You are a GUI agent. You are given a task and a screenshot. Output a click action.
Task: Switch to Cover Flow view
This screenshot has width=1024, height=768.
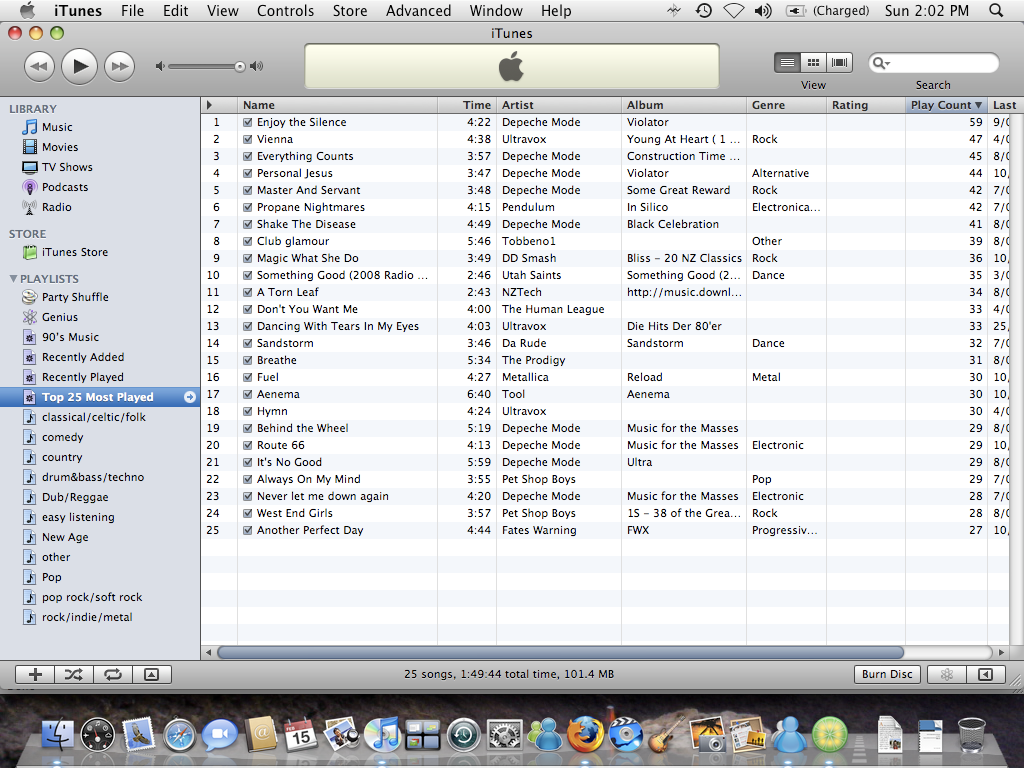tap(839, 63)
